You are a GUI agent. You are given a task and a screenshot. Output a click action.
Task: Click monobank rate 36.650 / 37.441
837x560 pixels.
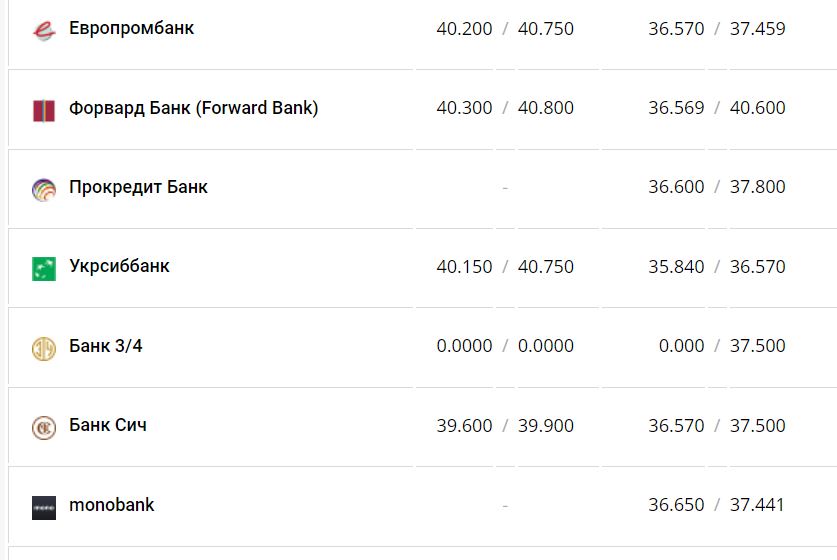click(716, 505)
